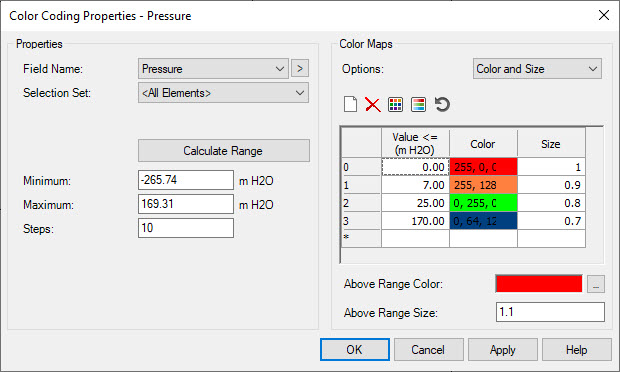
Task: Open the Above Range Color ellipsis button
Action: point(595,284)
